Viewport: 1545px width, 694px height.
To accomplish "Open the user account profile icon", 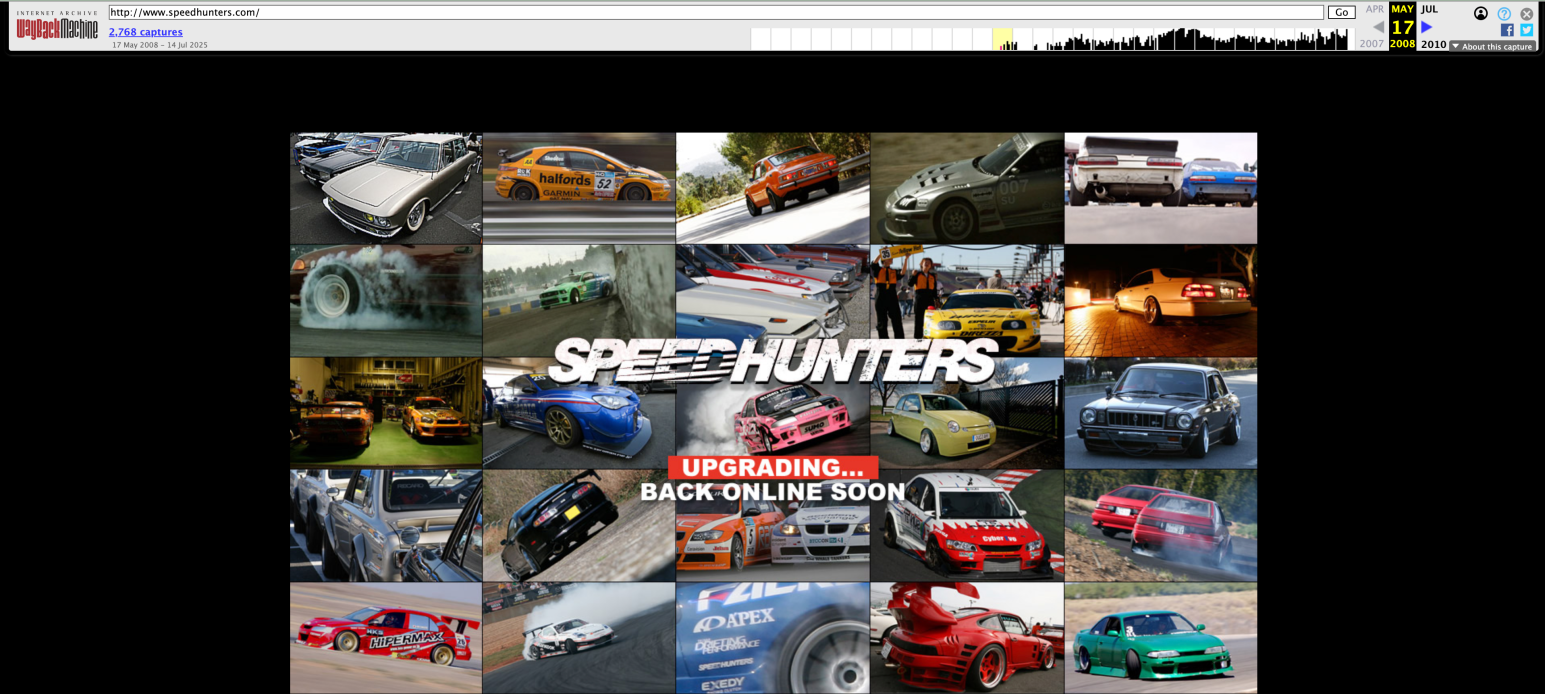I will point(1480,14).
